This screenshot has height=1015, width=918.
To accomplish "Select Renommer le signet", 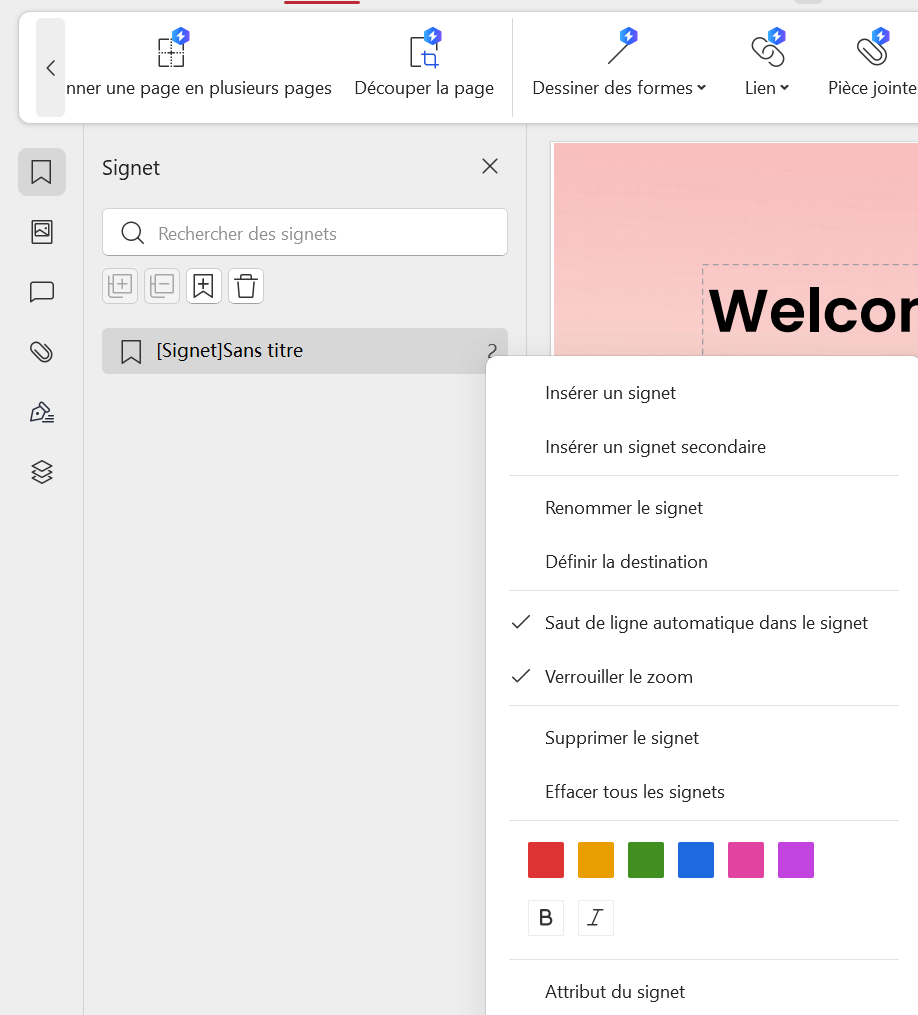I will [x=624, y=507].
